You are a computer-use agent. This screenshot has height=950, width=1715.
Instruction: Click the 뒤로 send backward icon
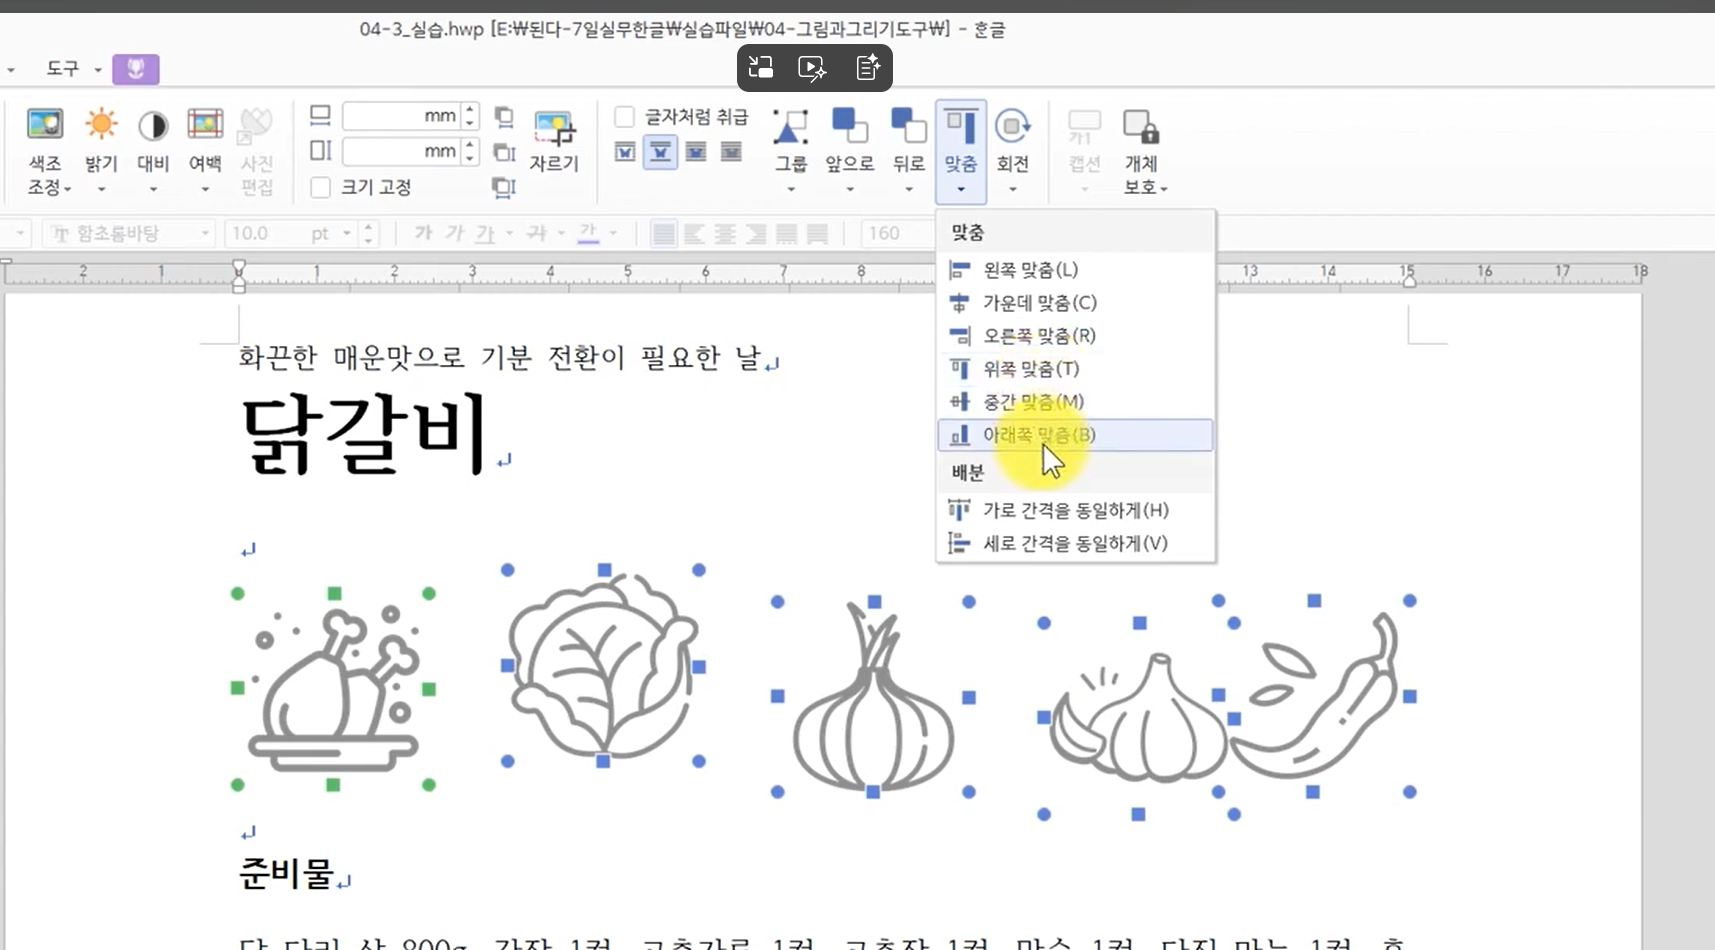(x=908, y=126)
